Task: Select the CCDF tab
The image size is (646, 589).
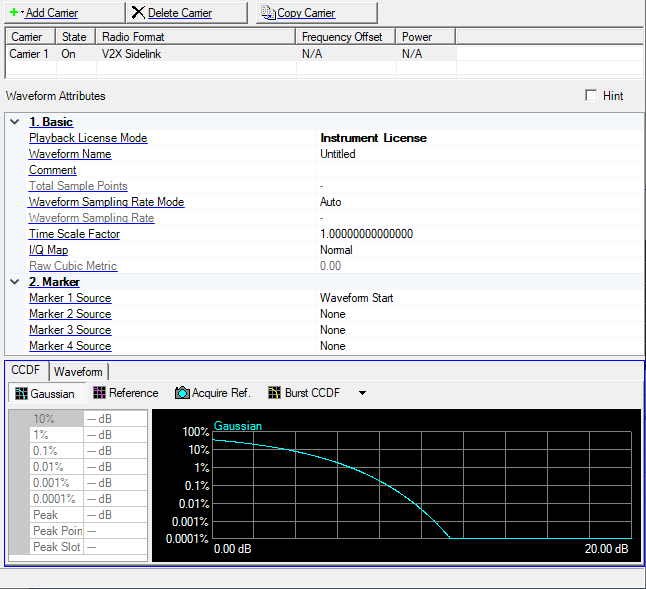Action: pyautogui.click(x=26, y=371)
